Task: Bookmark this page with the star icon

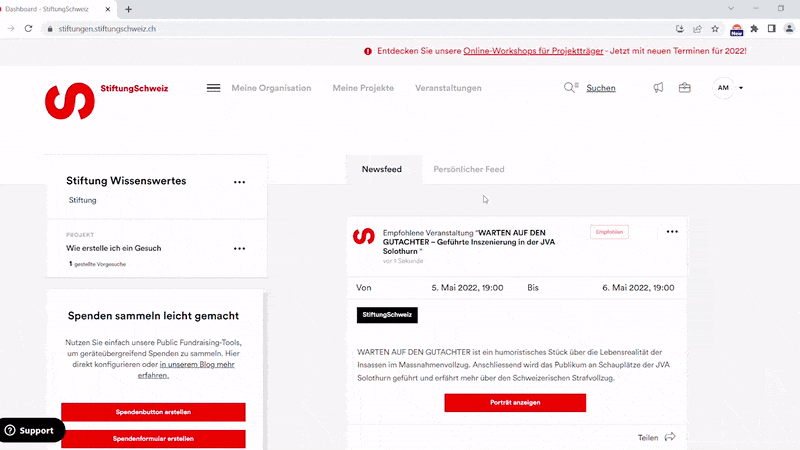Action: [715, 29]
